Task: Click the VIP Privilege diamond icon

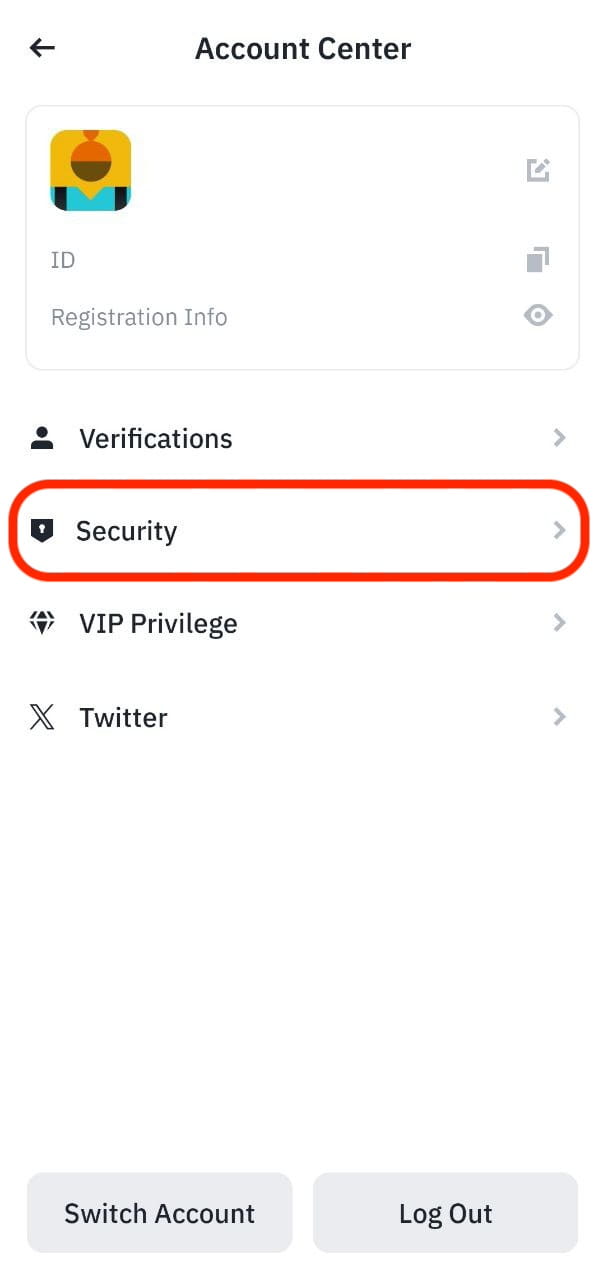Action: 42,623
